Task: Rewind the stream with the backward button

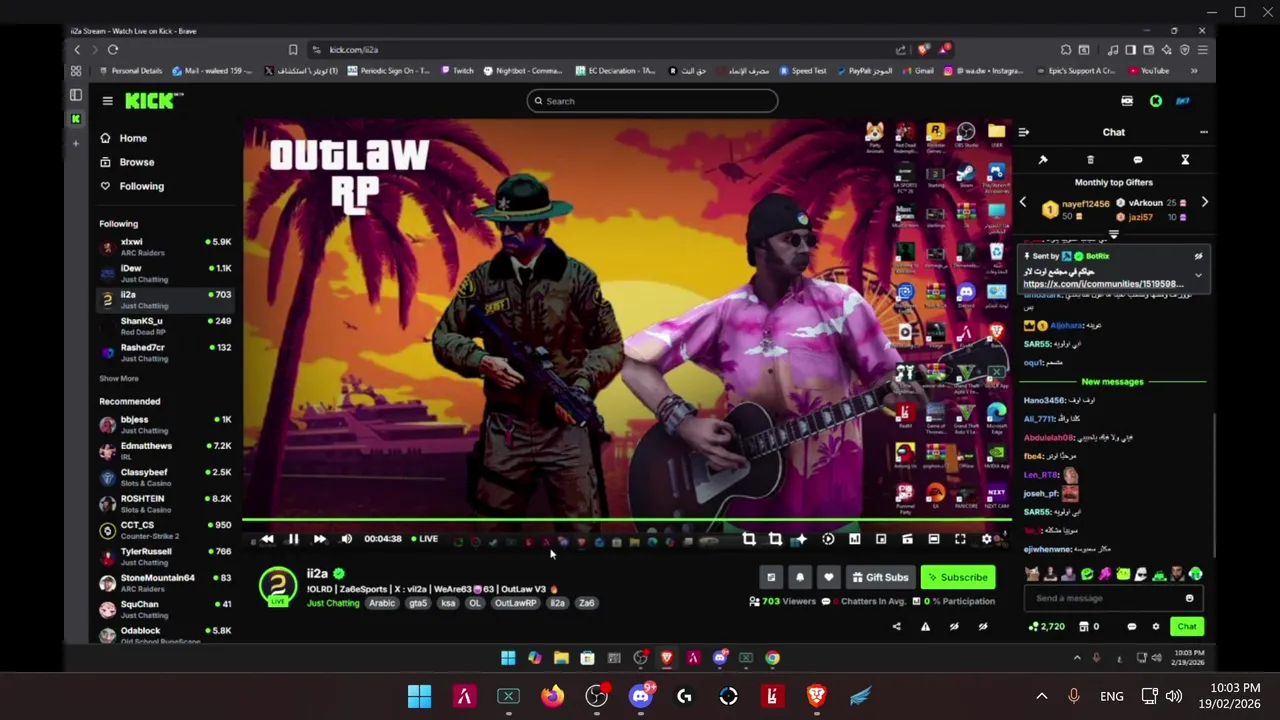Action: 267,539
